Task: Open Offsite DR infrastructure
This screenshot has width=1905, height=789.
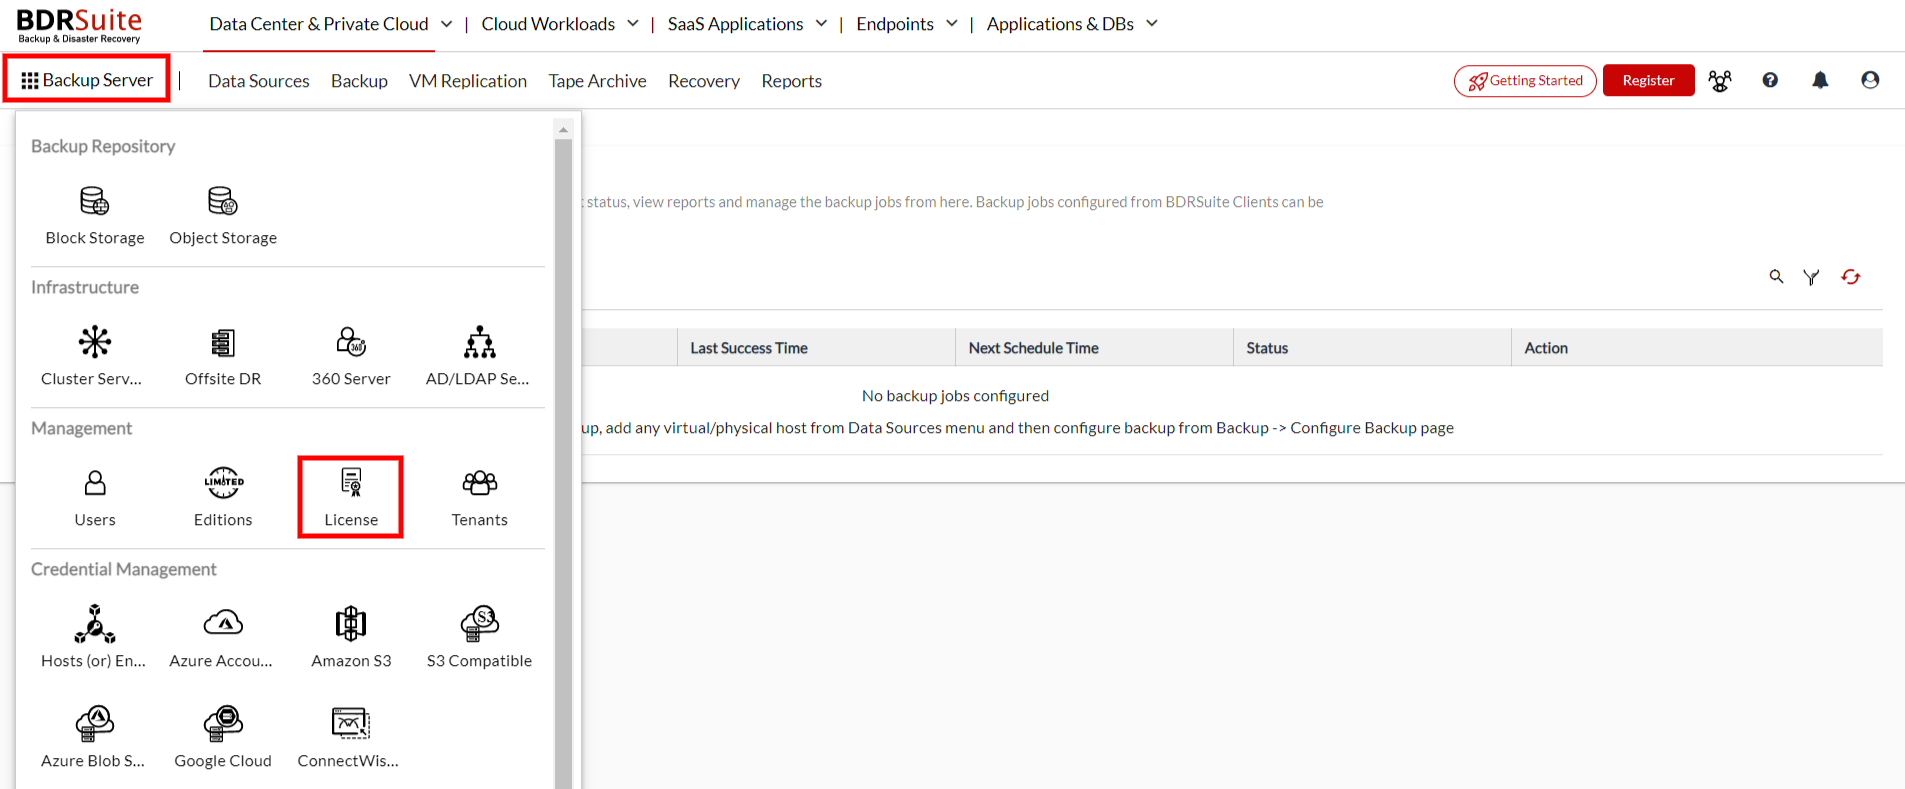Action: point(223,357)
